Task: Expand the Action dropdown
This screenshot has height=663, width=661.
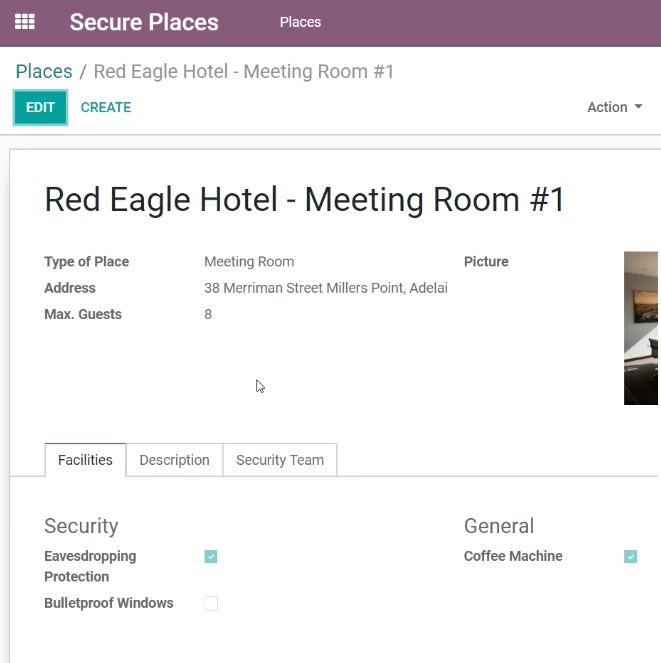Action: tap(614, 107)
